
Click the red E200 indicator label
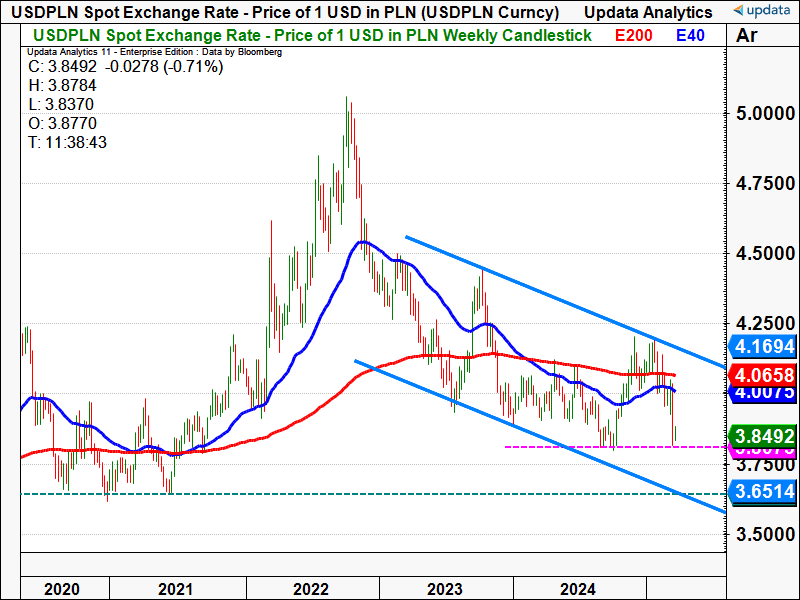point(633,35)
